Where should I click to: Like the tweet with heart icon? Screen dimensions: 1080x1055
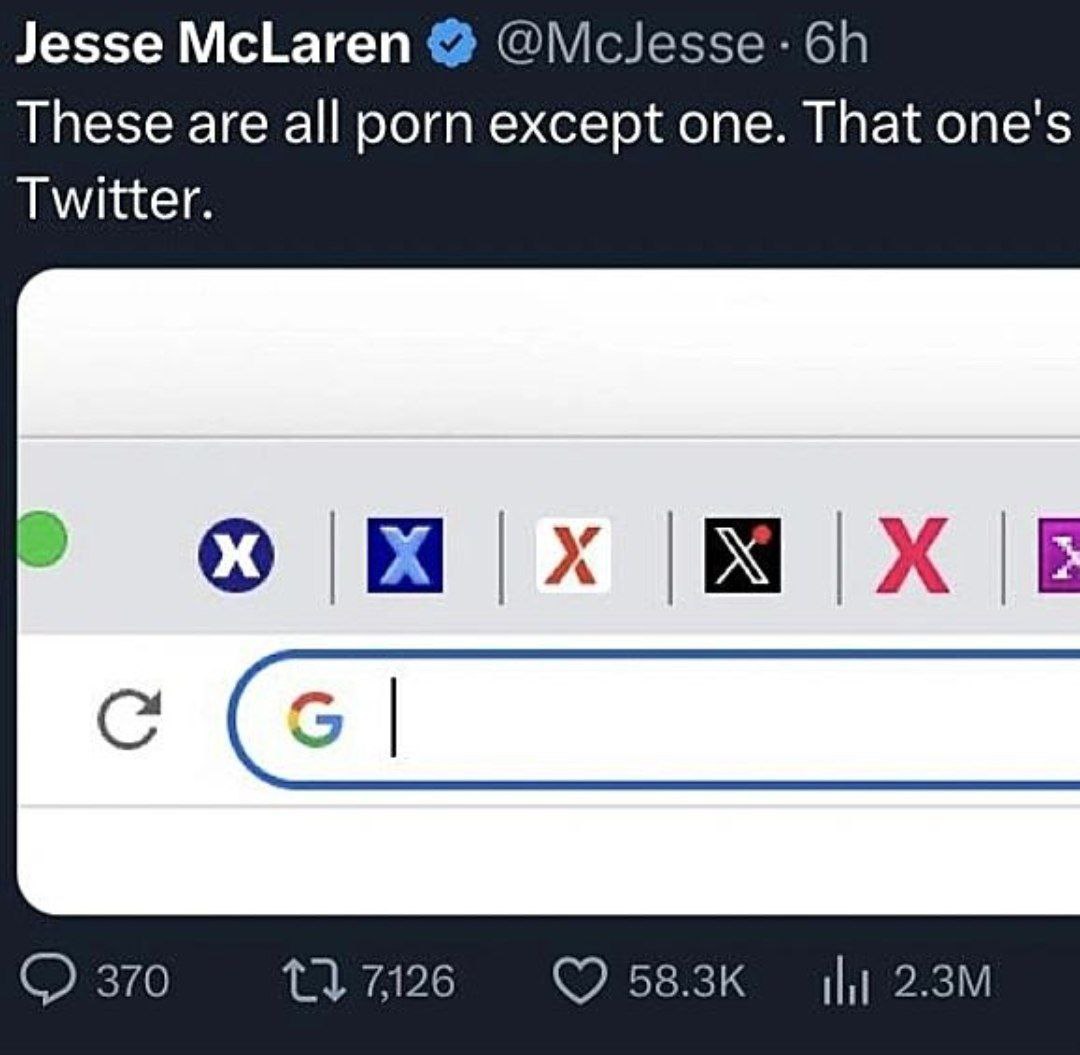(x=581, y=981)
